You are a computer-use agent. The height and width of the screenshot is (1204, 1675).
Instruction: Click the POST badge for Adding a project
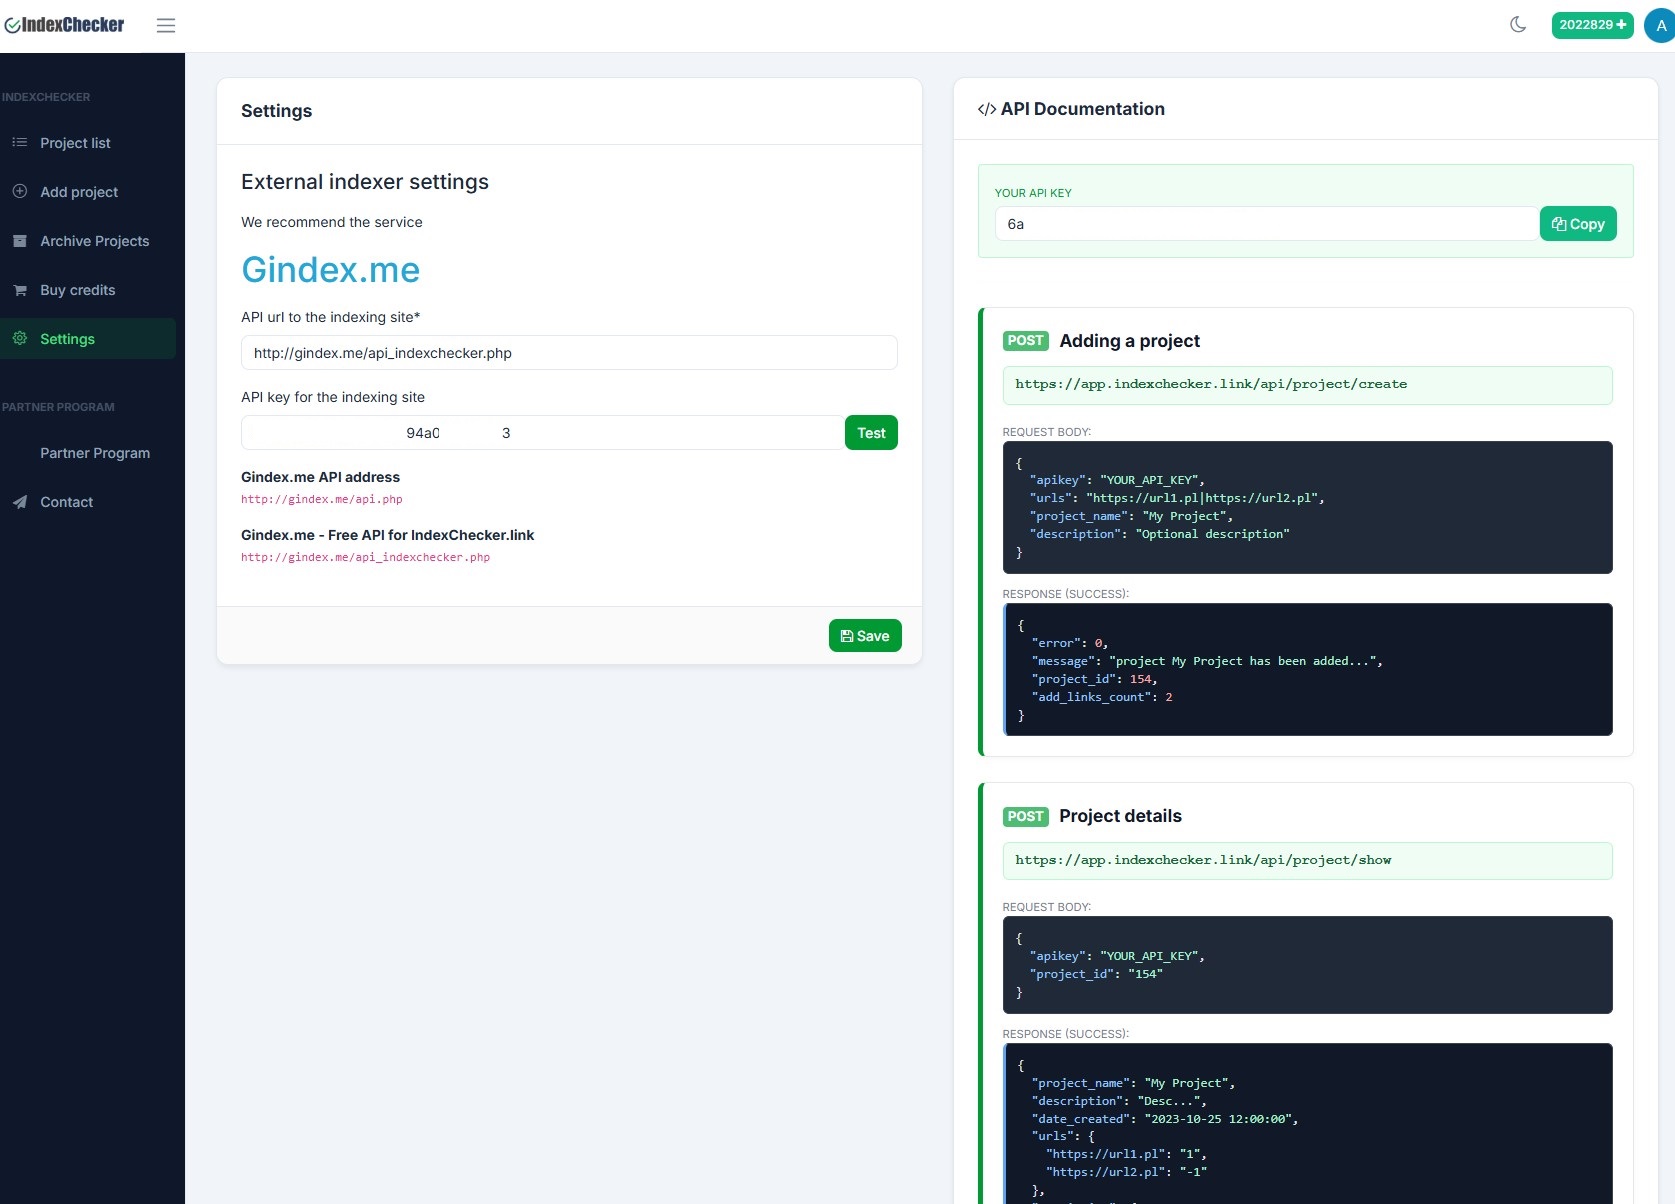tap(1025, 341)
